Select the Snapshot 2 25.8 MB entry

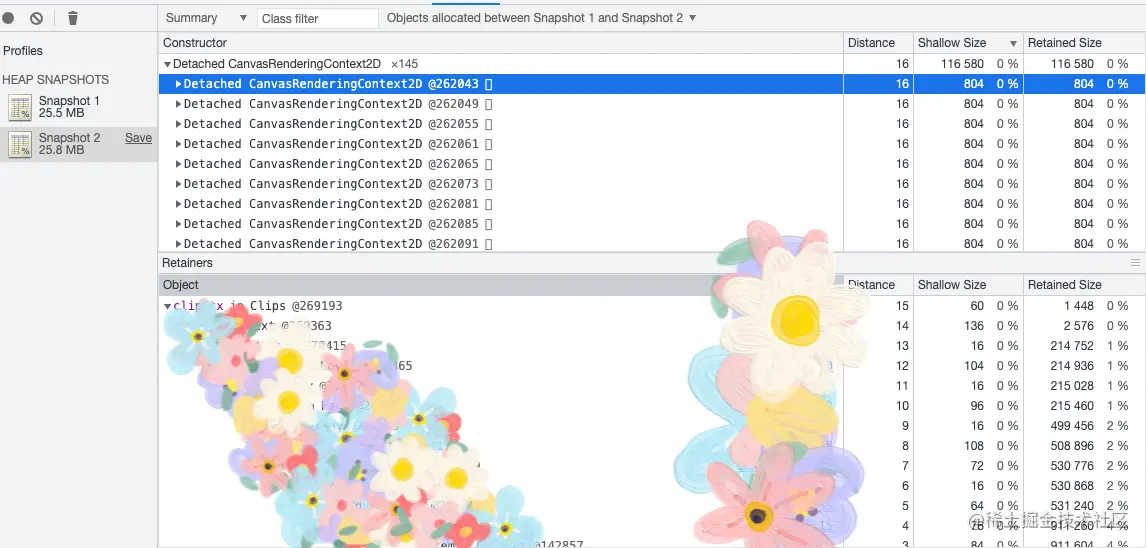(x=78, y=144)
